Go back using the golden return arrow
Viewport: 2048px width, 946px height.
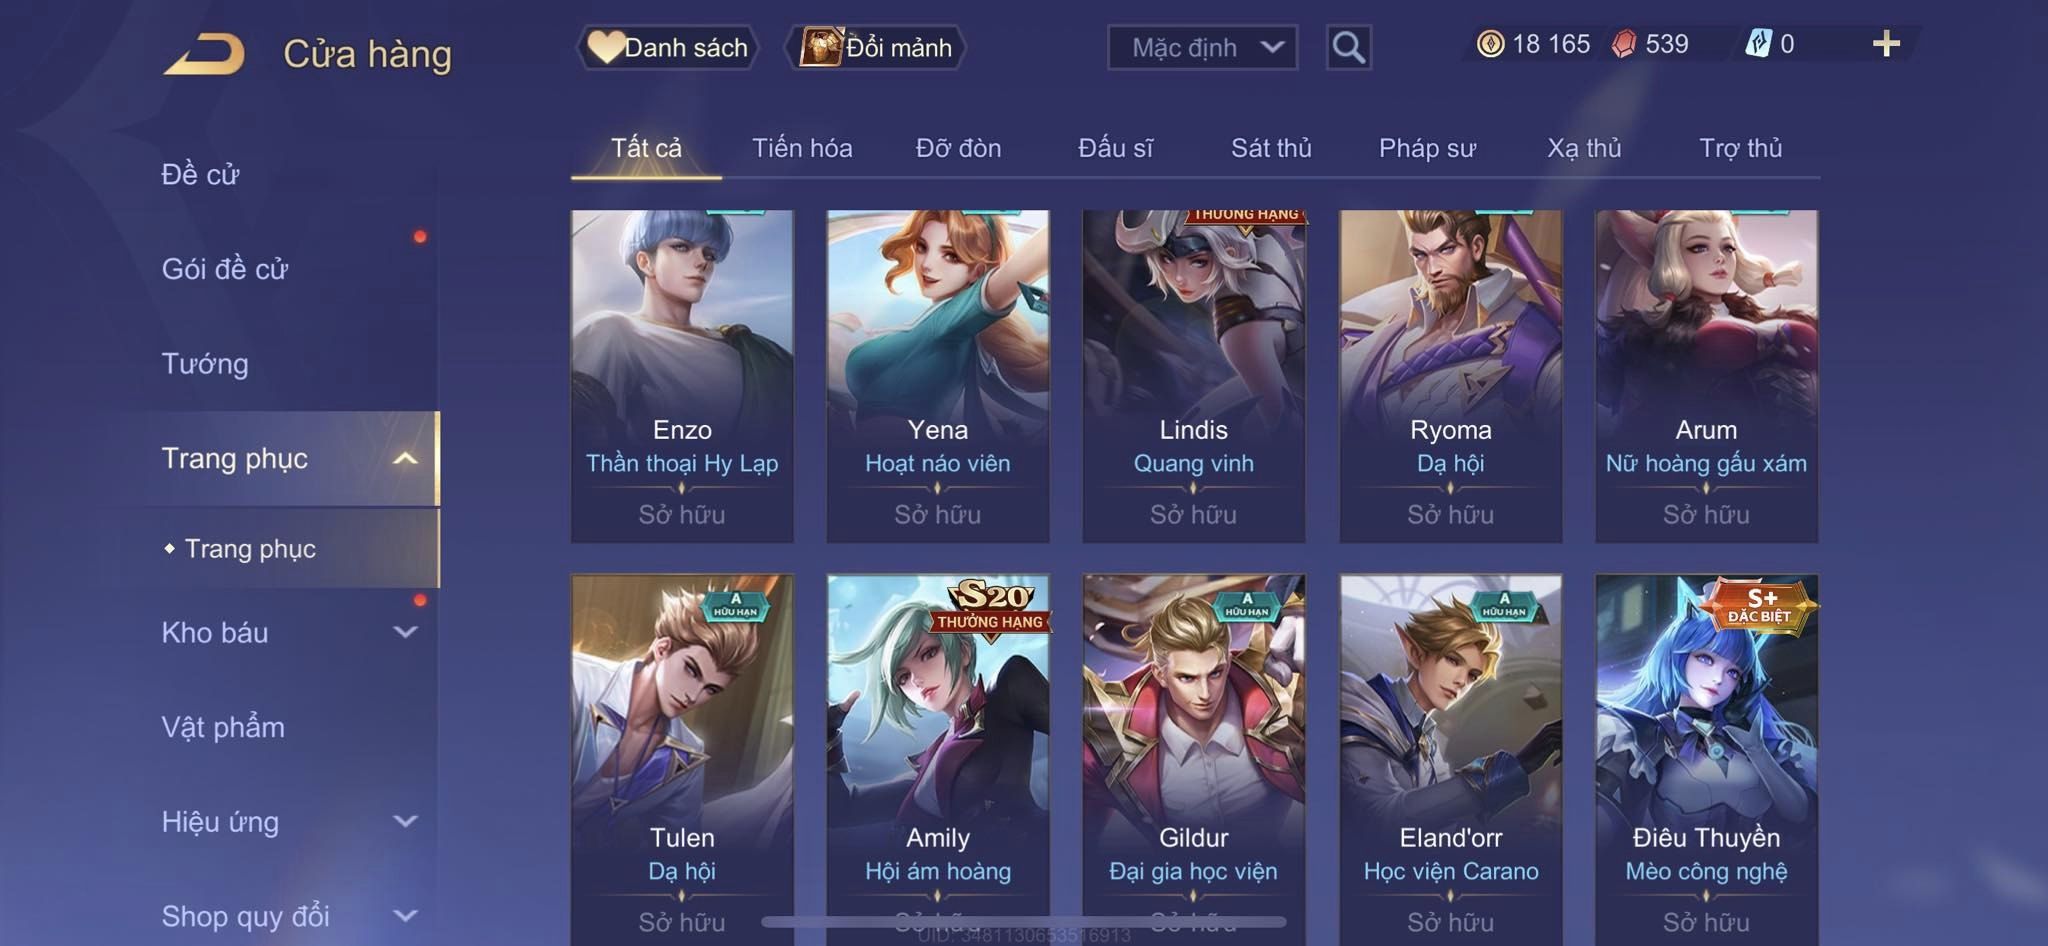(x=205, y=53)
